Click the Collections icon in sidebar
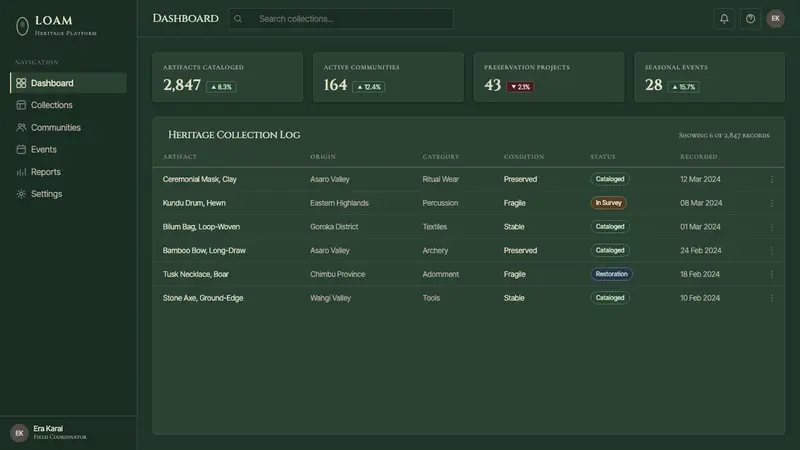The image size is (800, 450). tap(21, 105)
